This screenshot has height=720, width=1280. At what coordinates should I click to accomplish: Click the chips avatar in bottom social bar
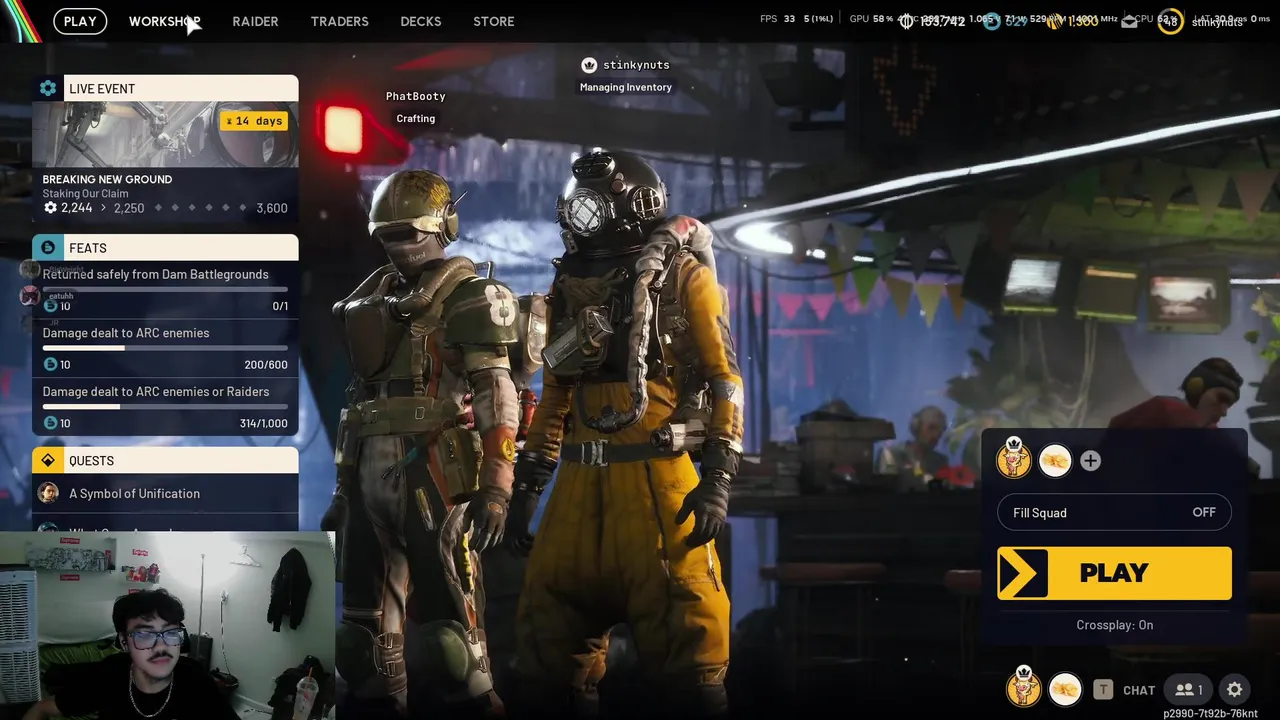pos(1065,689)
